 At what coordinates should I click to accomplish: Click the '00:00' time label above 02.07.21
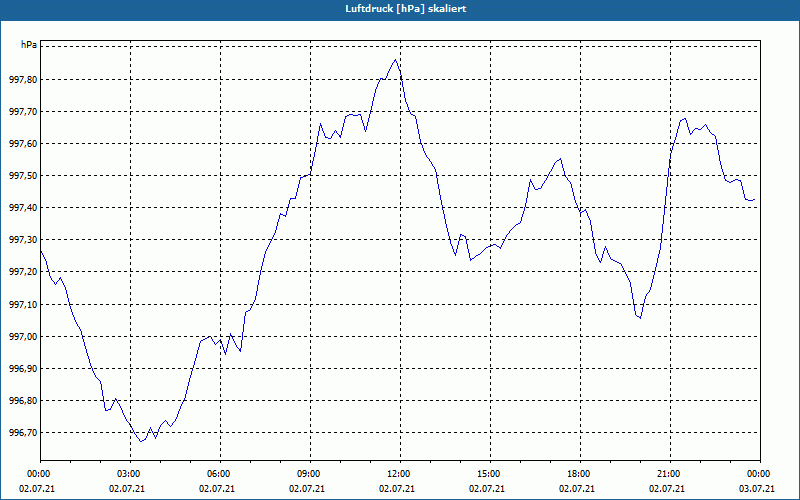(37, 474)
